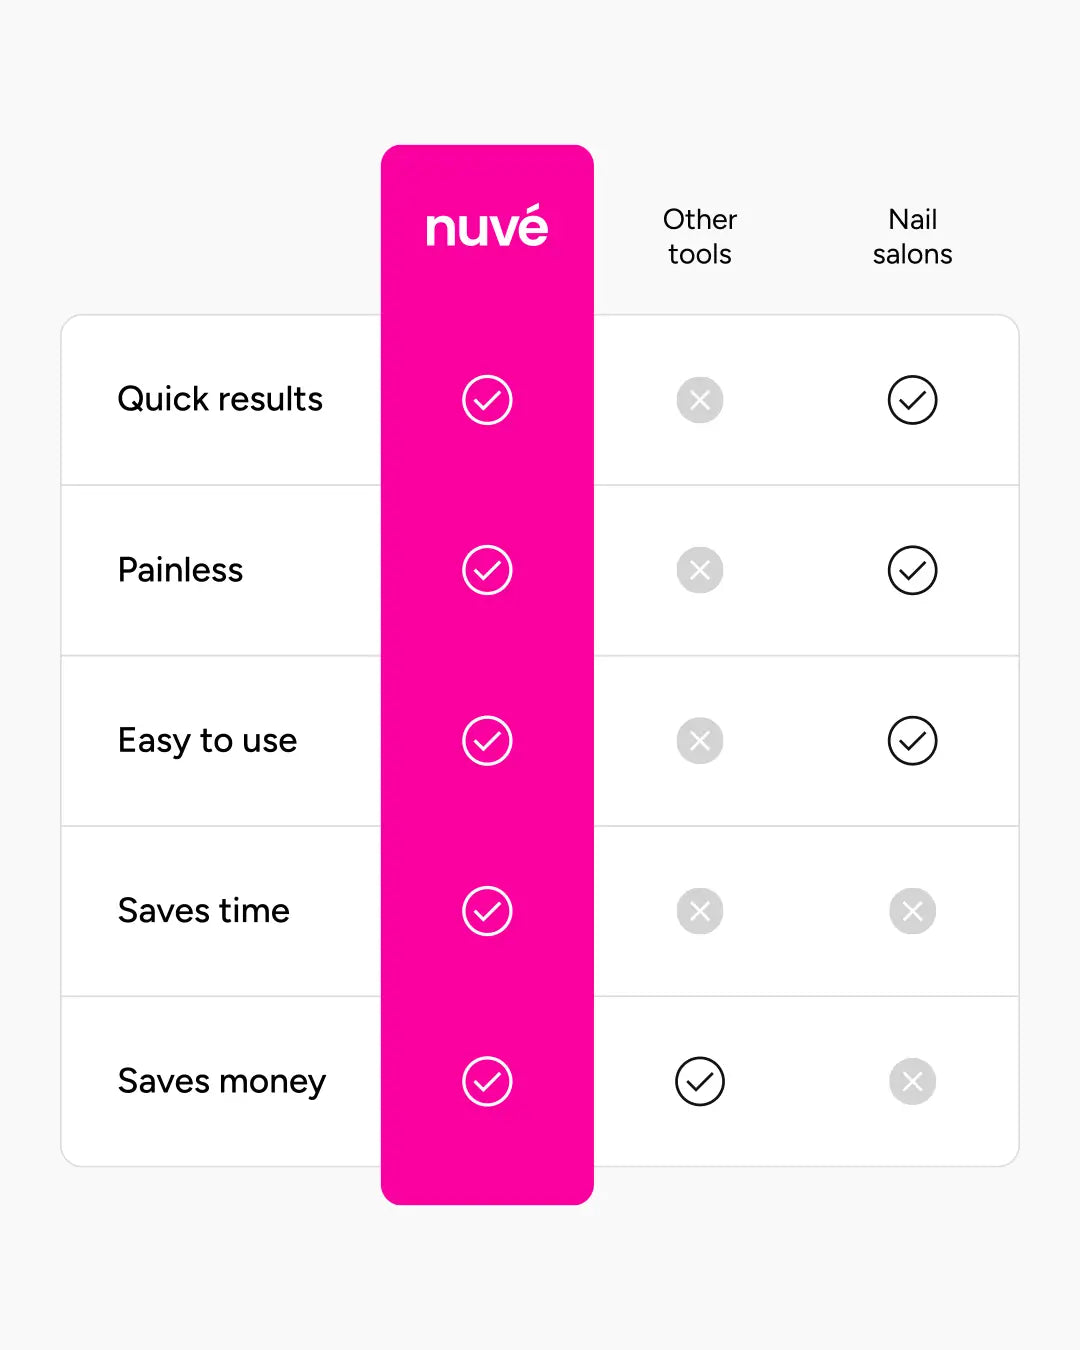Click nuvé checkmark for Saves money
Viewport: 1080px width, 1350px height.
click(x=487, y=1081)
